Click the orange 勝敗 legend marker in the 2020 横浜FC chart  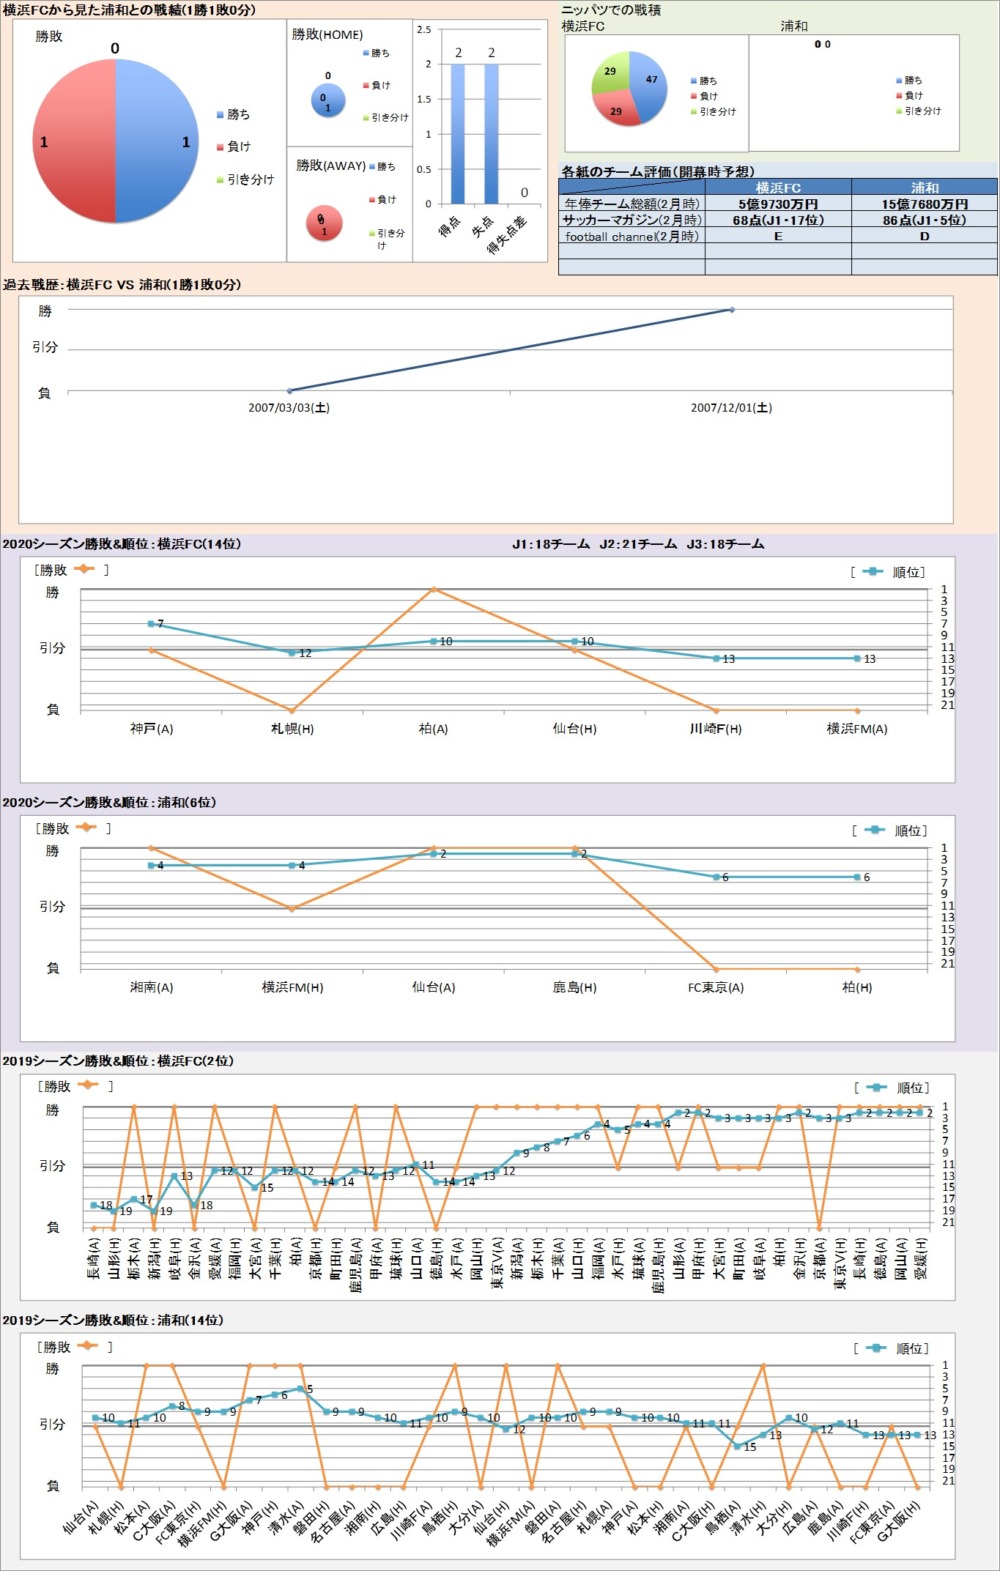click(x=84, y=569)
